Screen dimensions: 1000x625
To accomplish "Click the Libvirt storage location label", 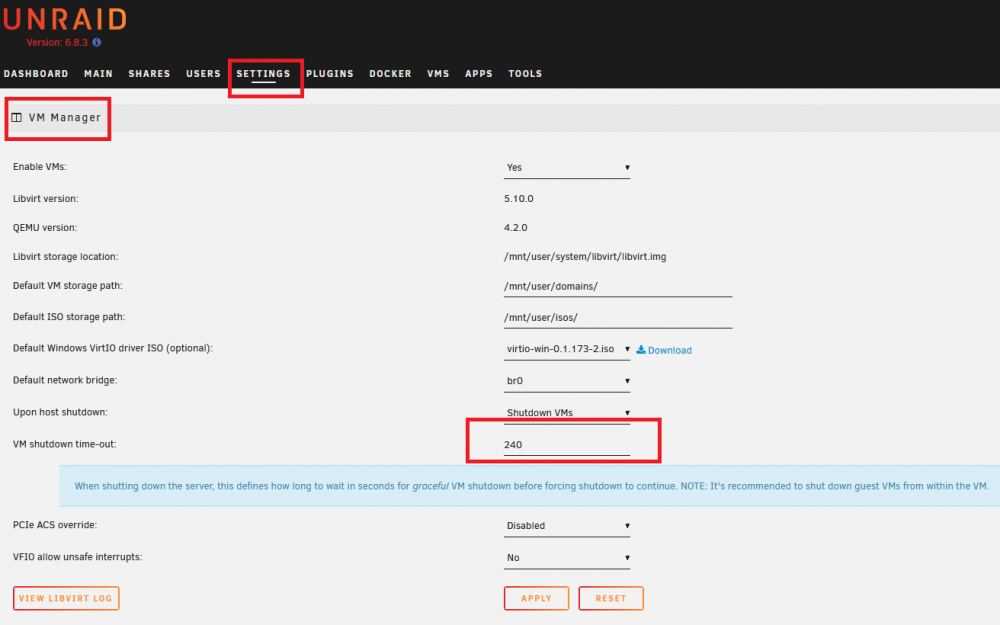I will (x=66, y=256).
